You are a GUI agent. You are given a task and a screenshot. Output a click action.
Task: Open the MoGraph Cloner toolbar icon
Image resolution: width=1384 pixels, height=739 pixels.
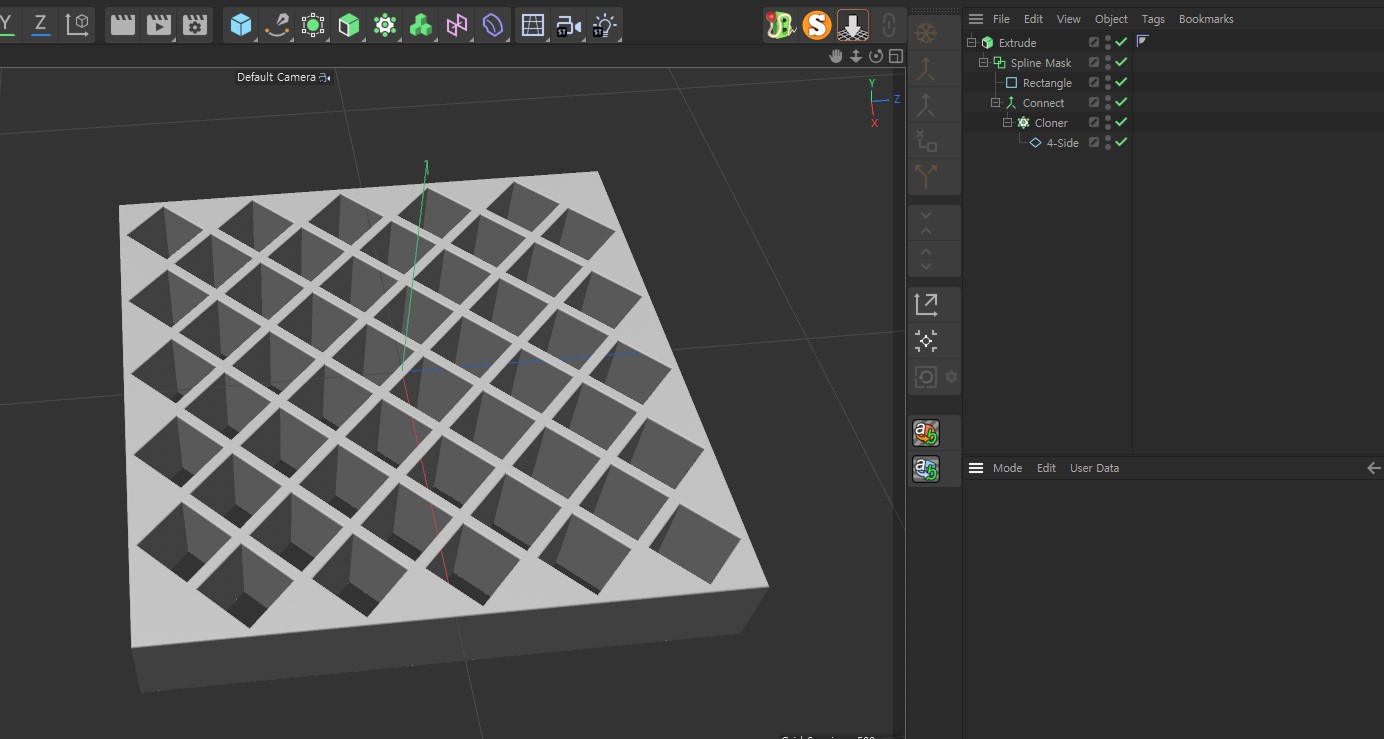tap(385, 25)
